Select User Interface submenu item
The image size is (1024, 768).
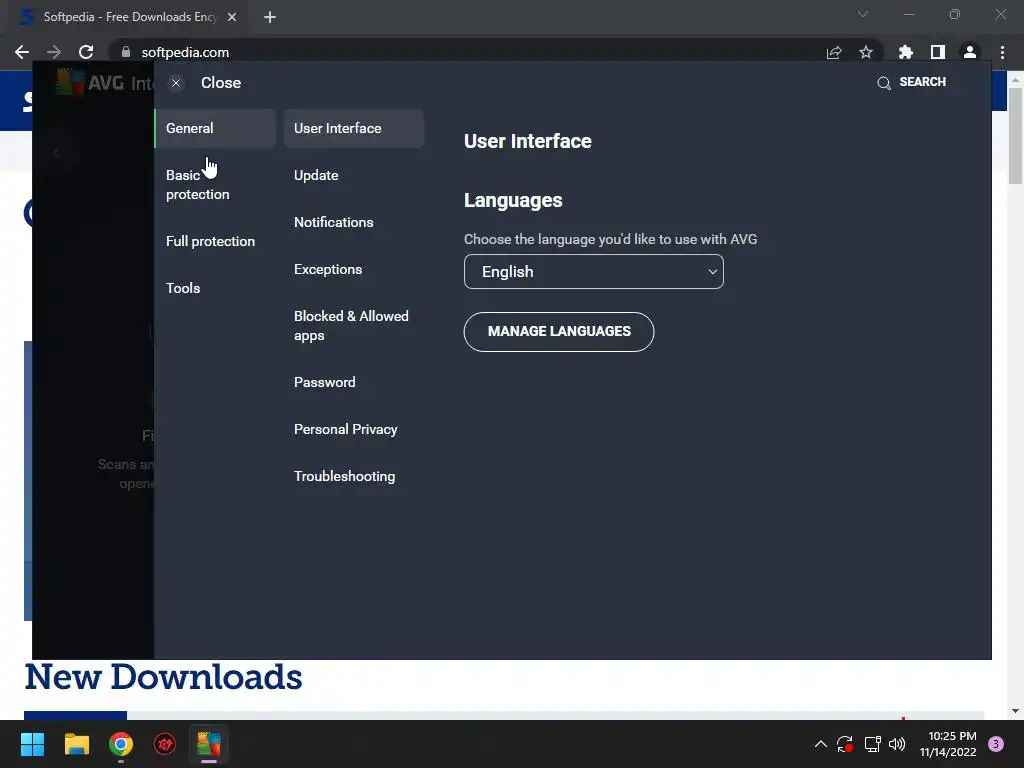click(354, 129)
